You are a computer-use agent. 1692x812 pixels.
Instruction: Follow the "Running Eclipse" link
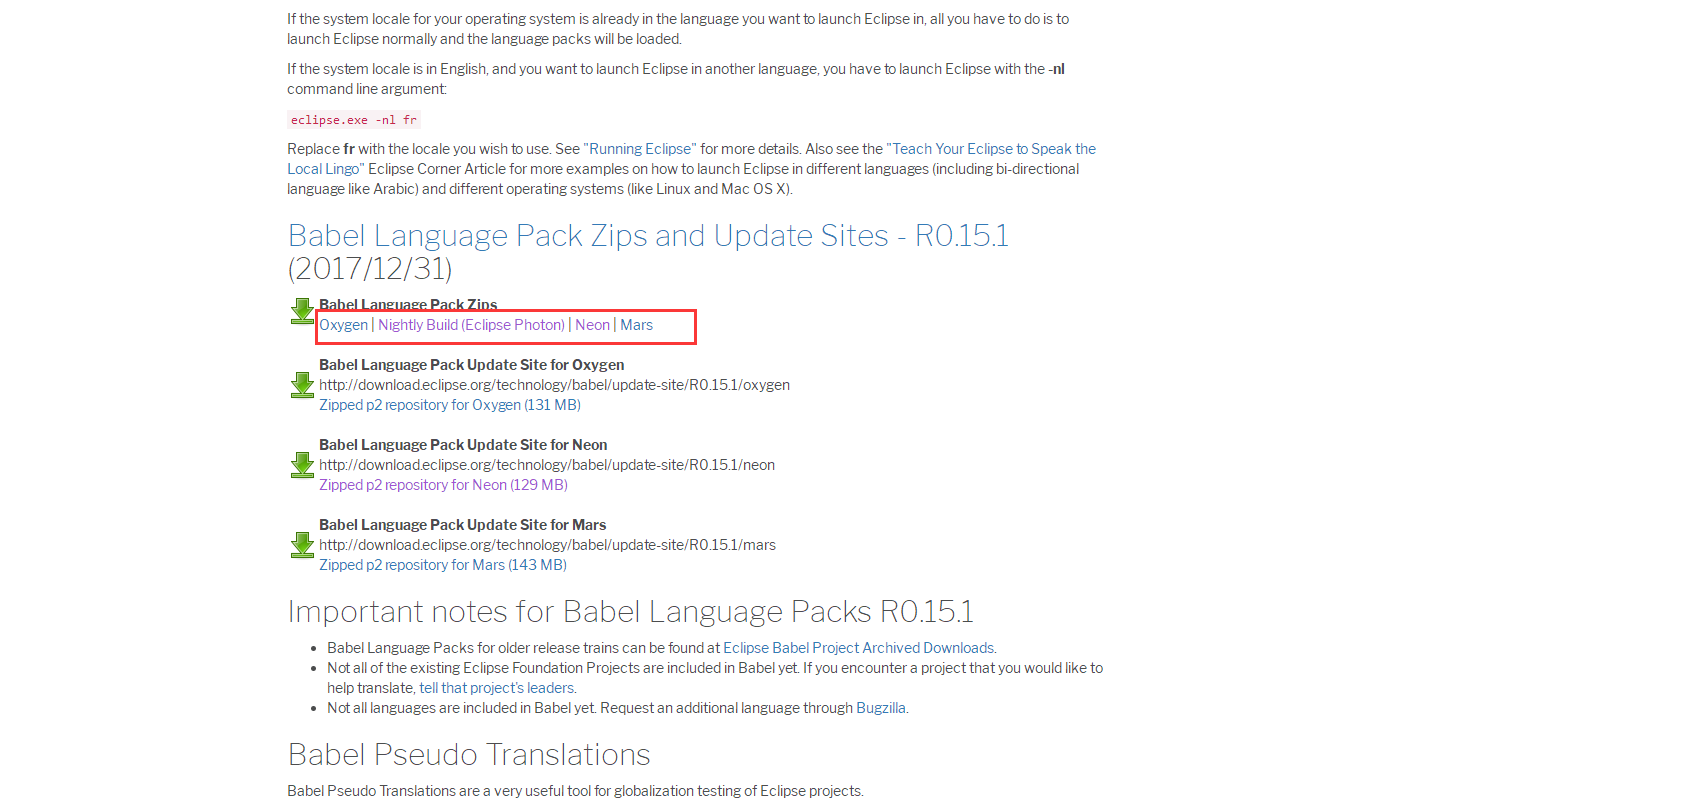(x=640, y=149)
